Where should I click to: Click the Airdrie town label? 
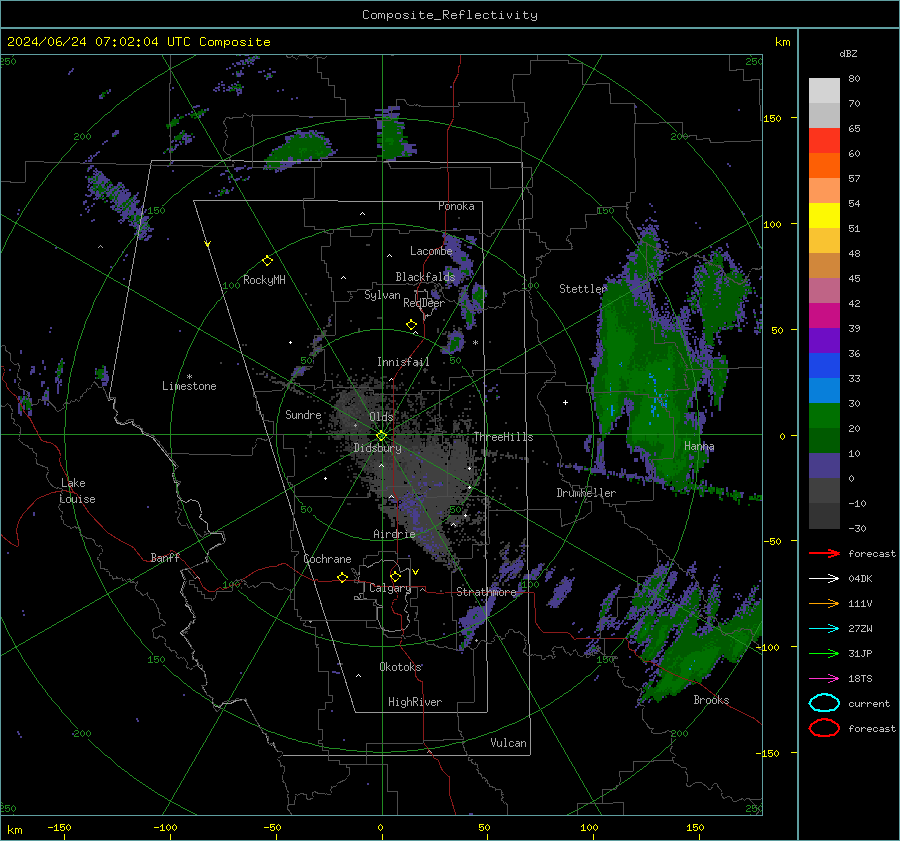(x=394, y=534)
